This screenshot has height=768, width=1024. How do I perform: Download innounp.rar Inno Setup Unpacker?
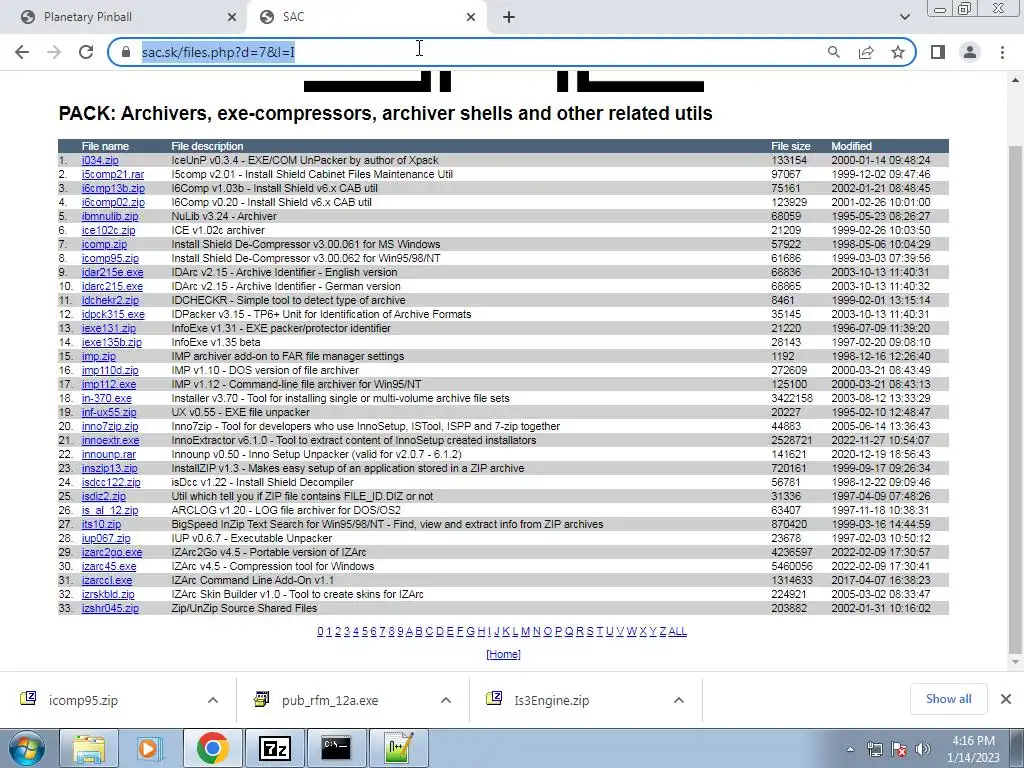(x=109, y=455)
